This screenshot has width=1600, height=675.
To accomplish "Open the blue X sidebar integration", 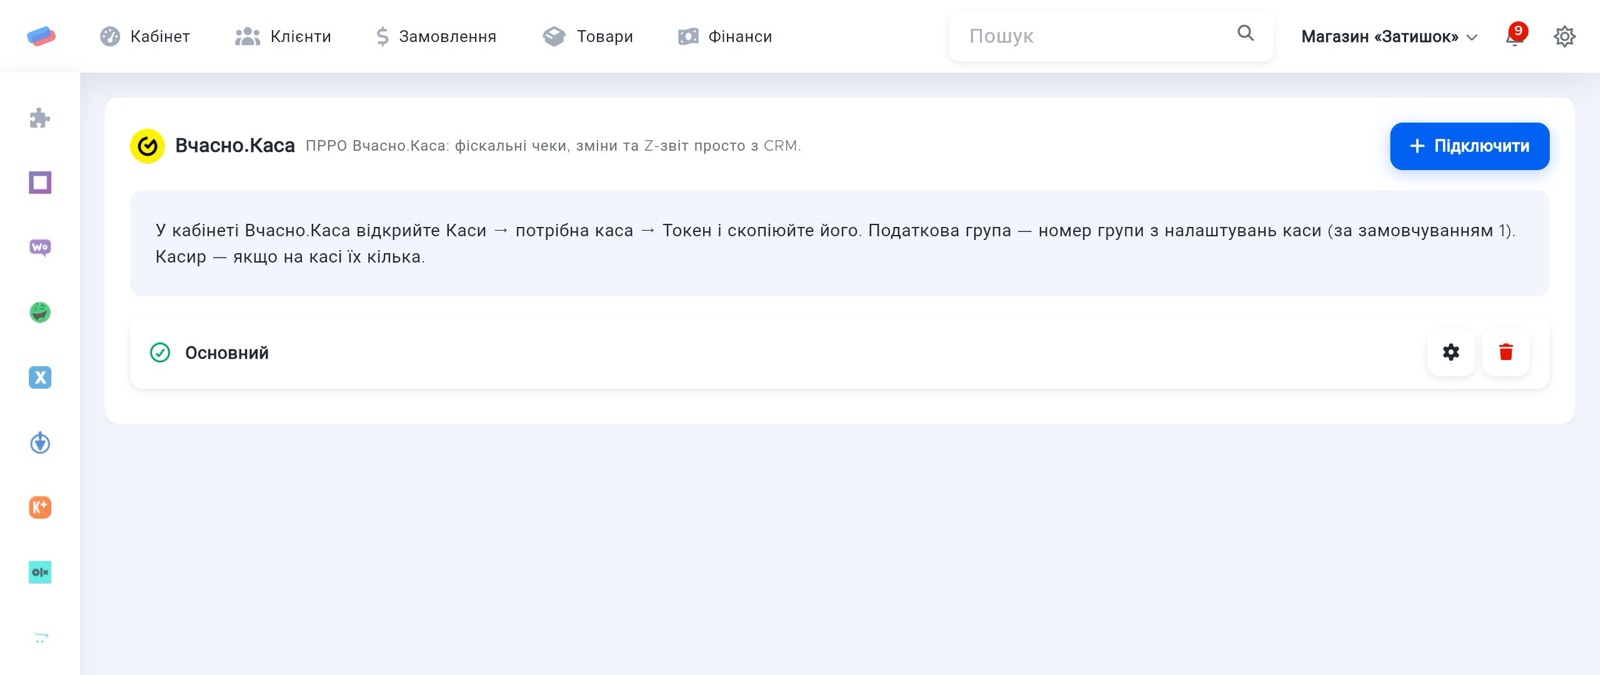I will click(40, 377).
